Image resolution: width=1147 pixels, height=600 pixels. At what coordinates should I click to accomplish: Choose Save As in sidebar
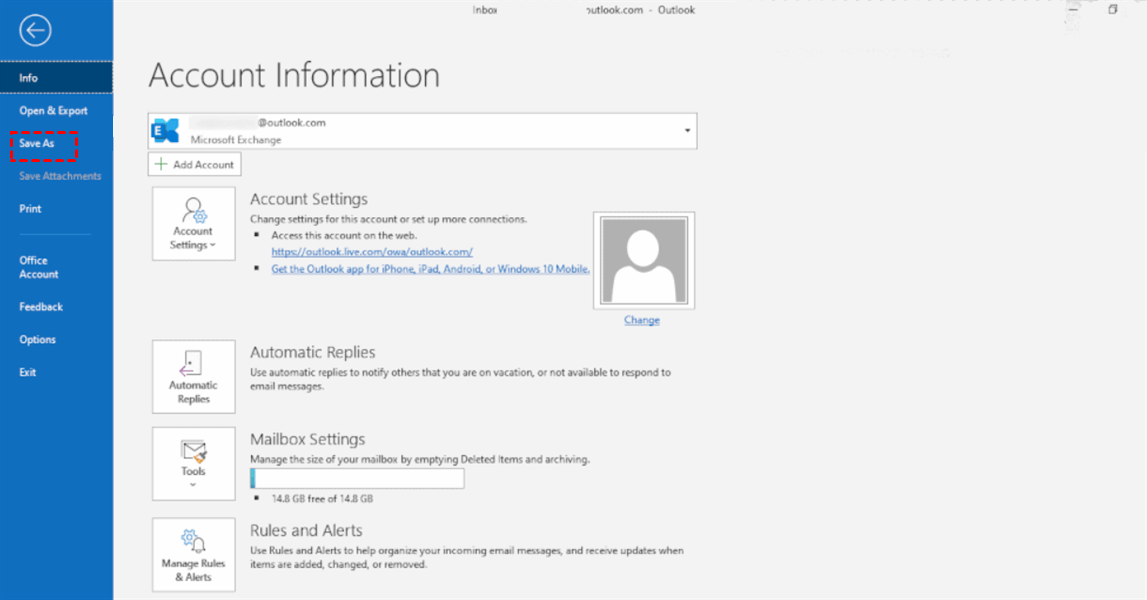(37, 144)
